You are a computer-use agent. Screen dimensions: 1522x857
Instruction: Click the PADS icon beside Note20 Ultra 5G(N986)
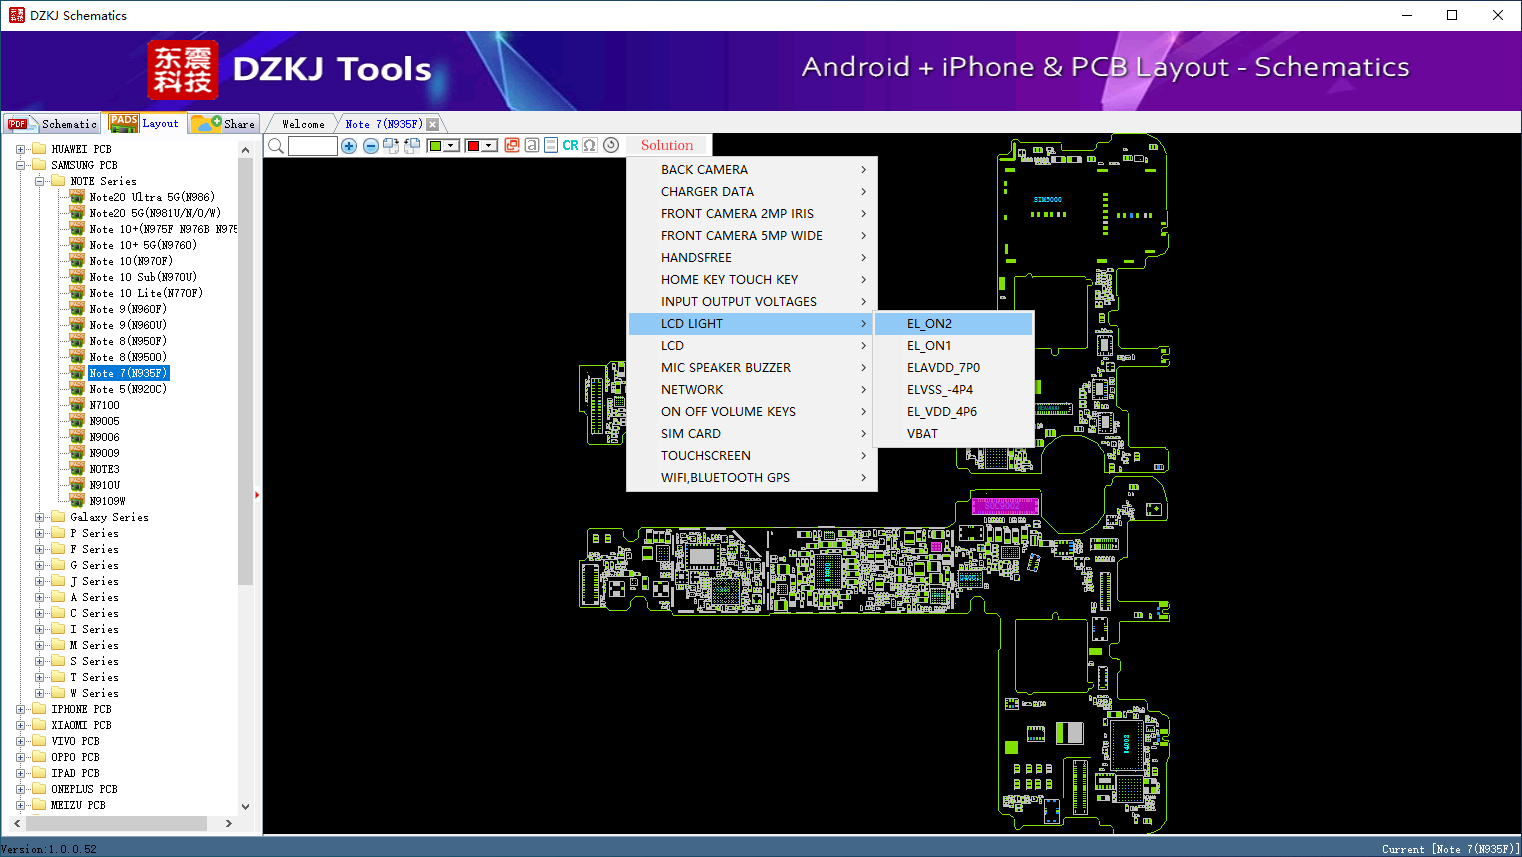[77, 197]
